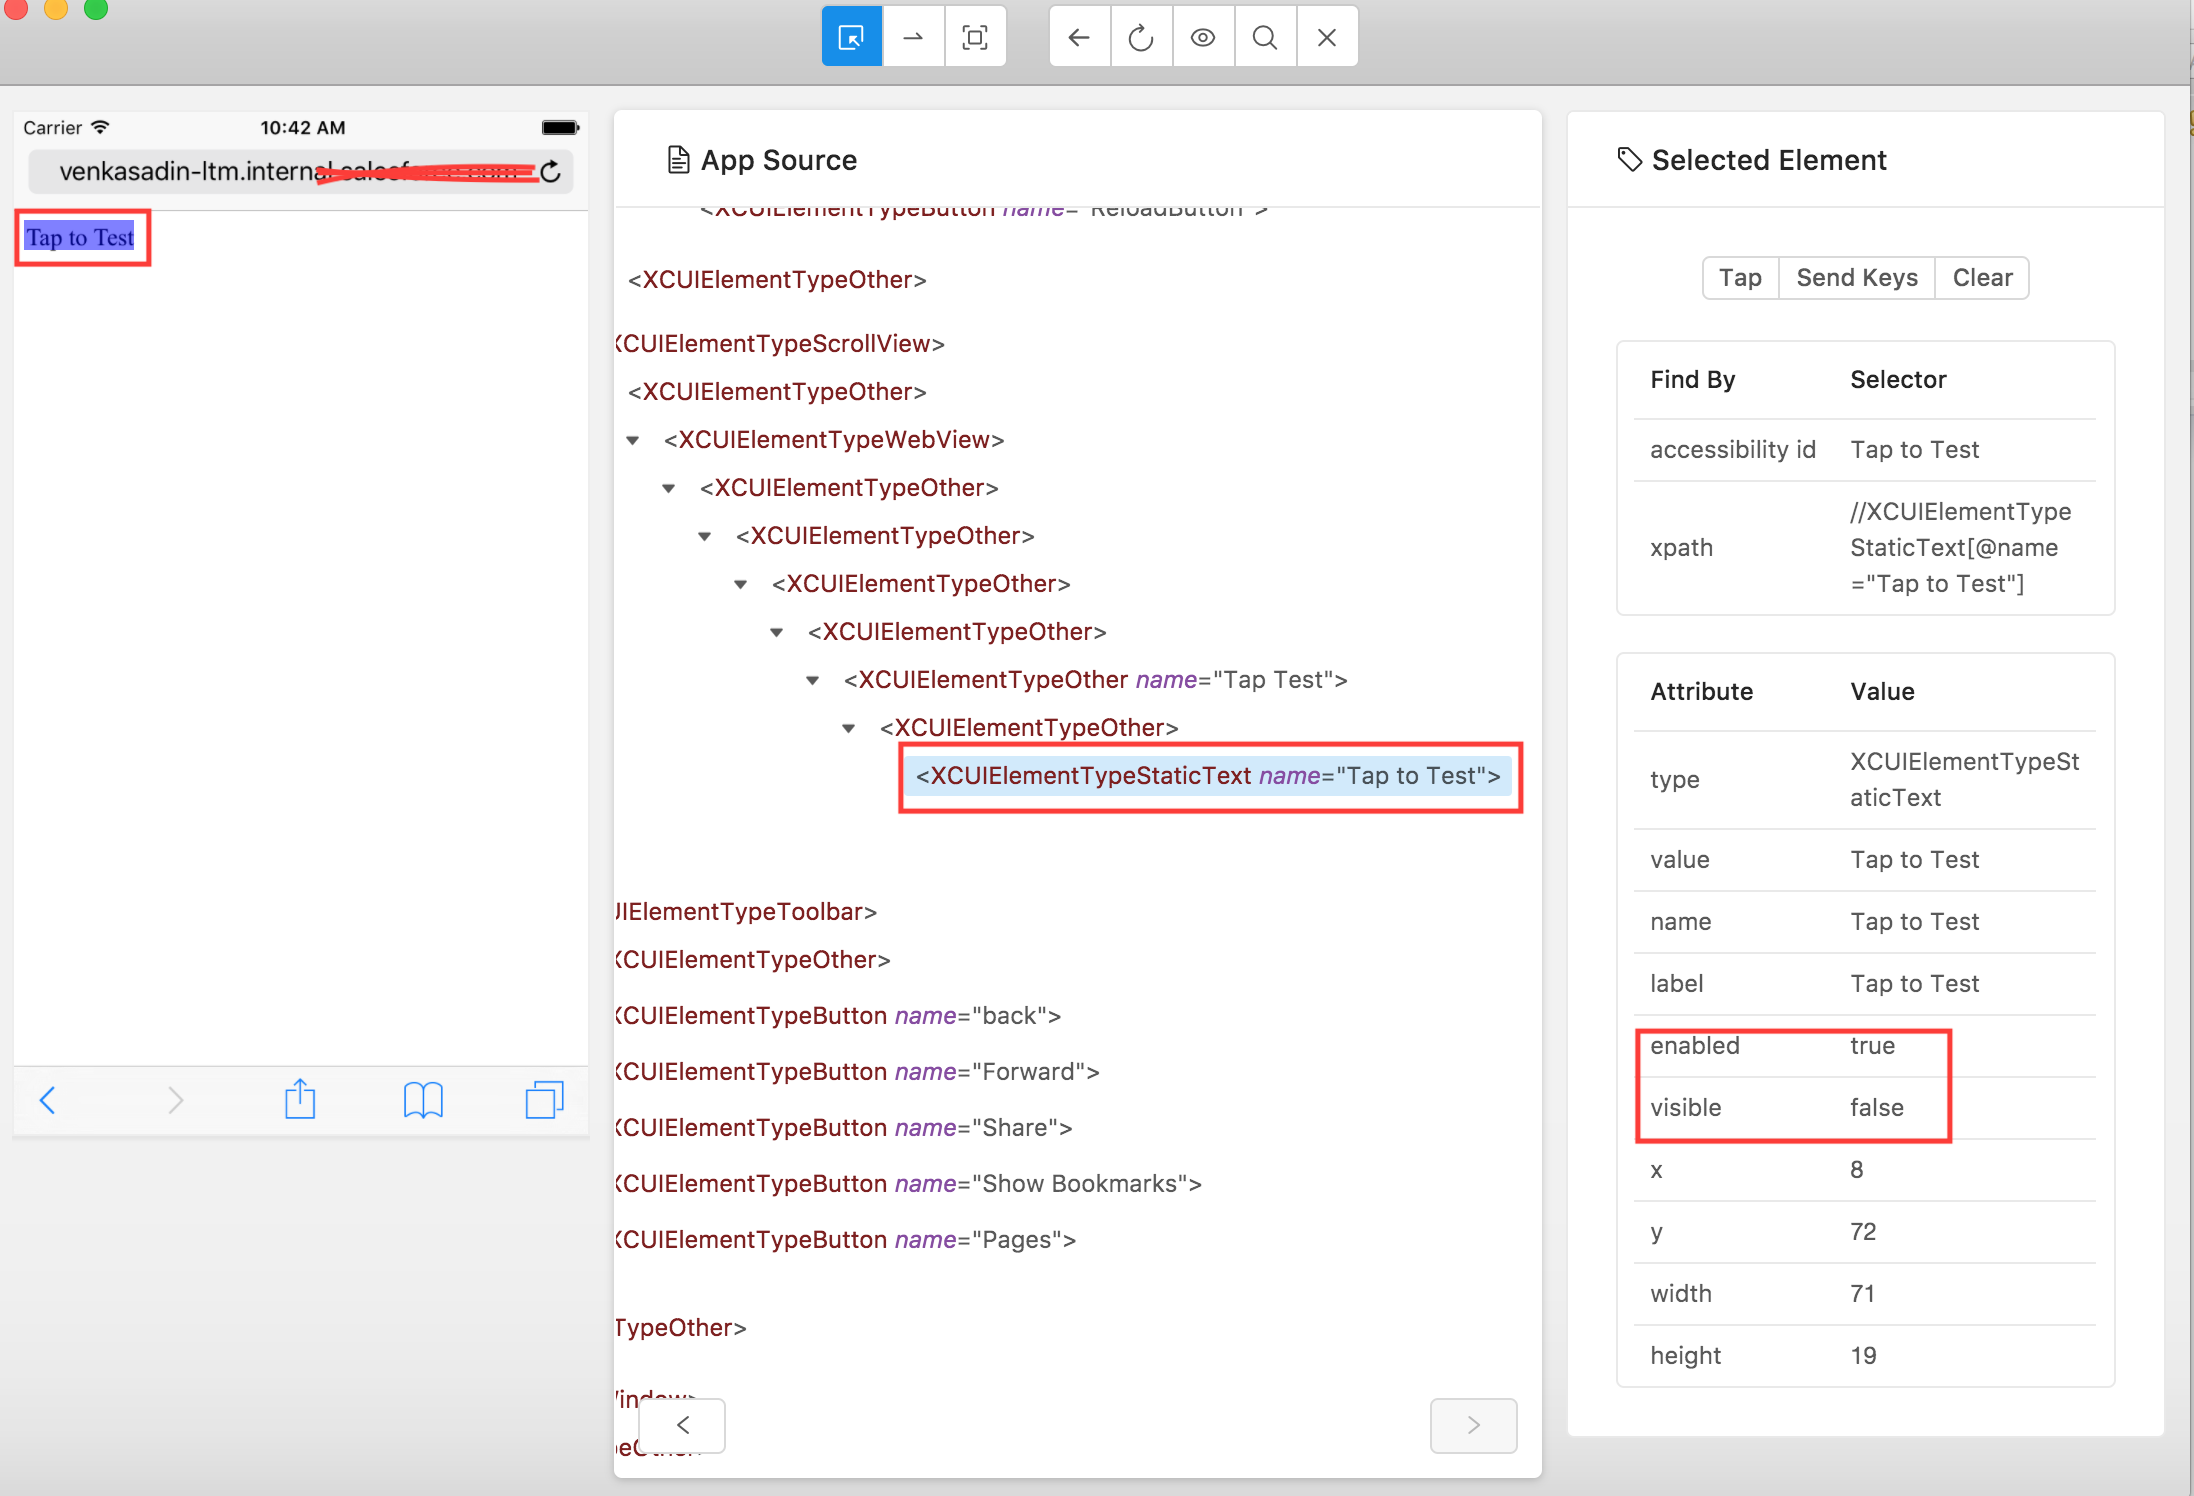Refresh source and screenshot

point(1141,38)
